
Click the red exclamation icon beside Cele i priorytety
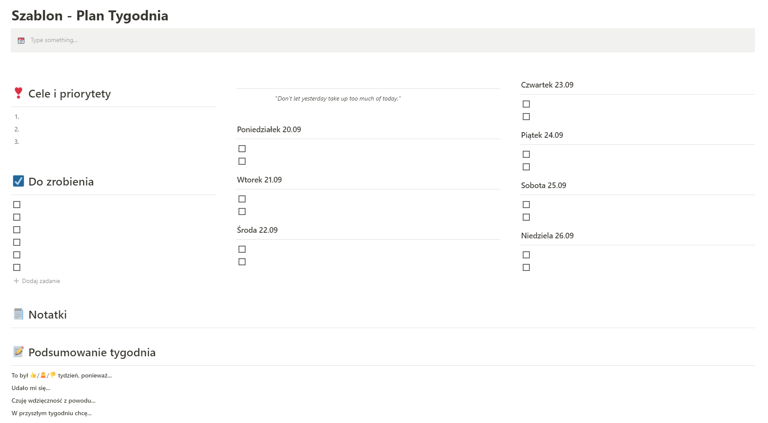(x=18, y=93)
